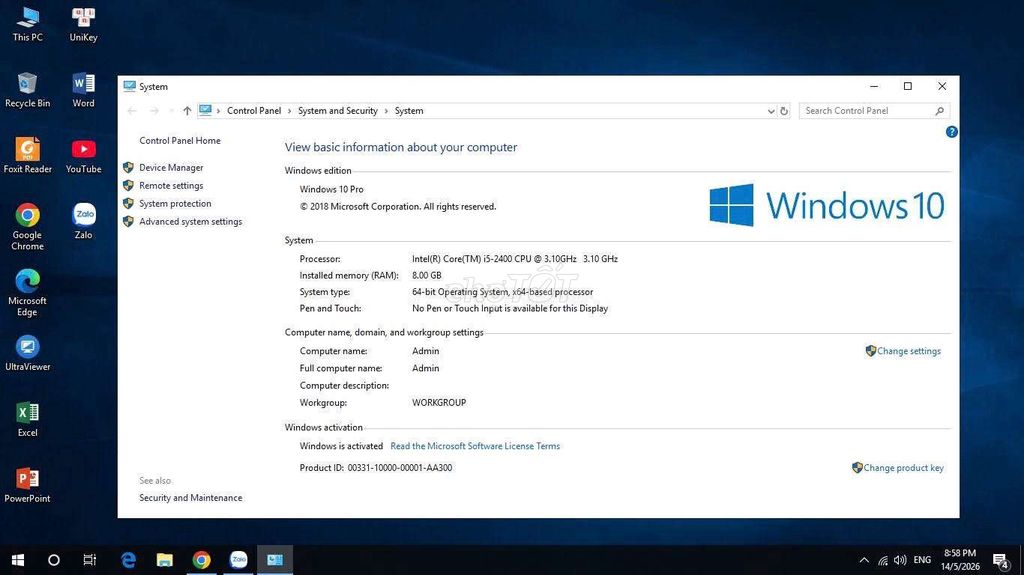Open the Action Center notifications icon
Viewport: 1024px width, 575px height.
[1000, 560]
